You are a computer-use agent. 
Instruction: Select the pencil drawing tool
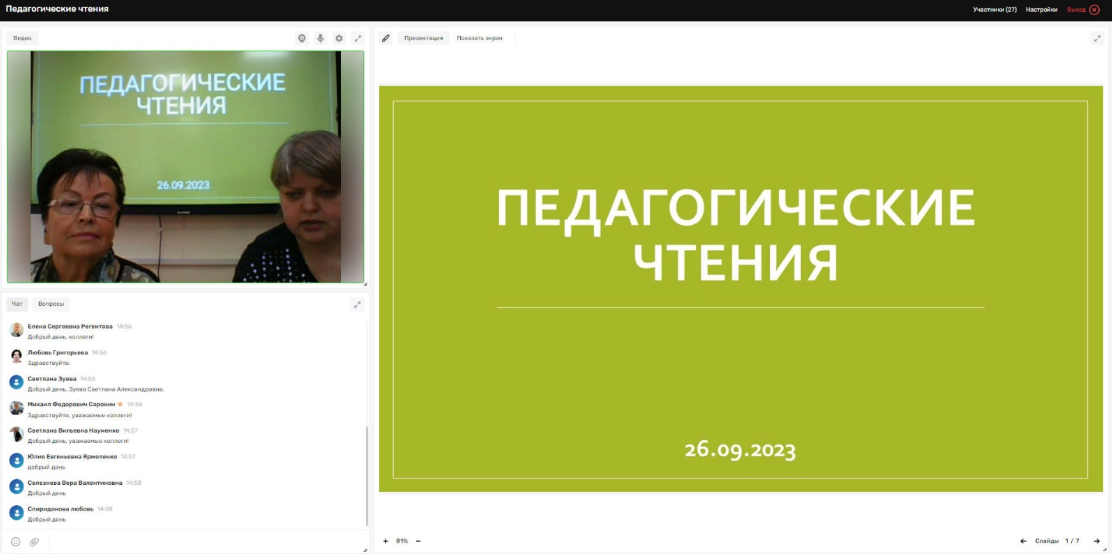(386, 38)
